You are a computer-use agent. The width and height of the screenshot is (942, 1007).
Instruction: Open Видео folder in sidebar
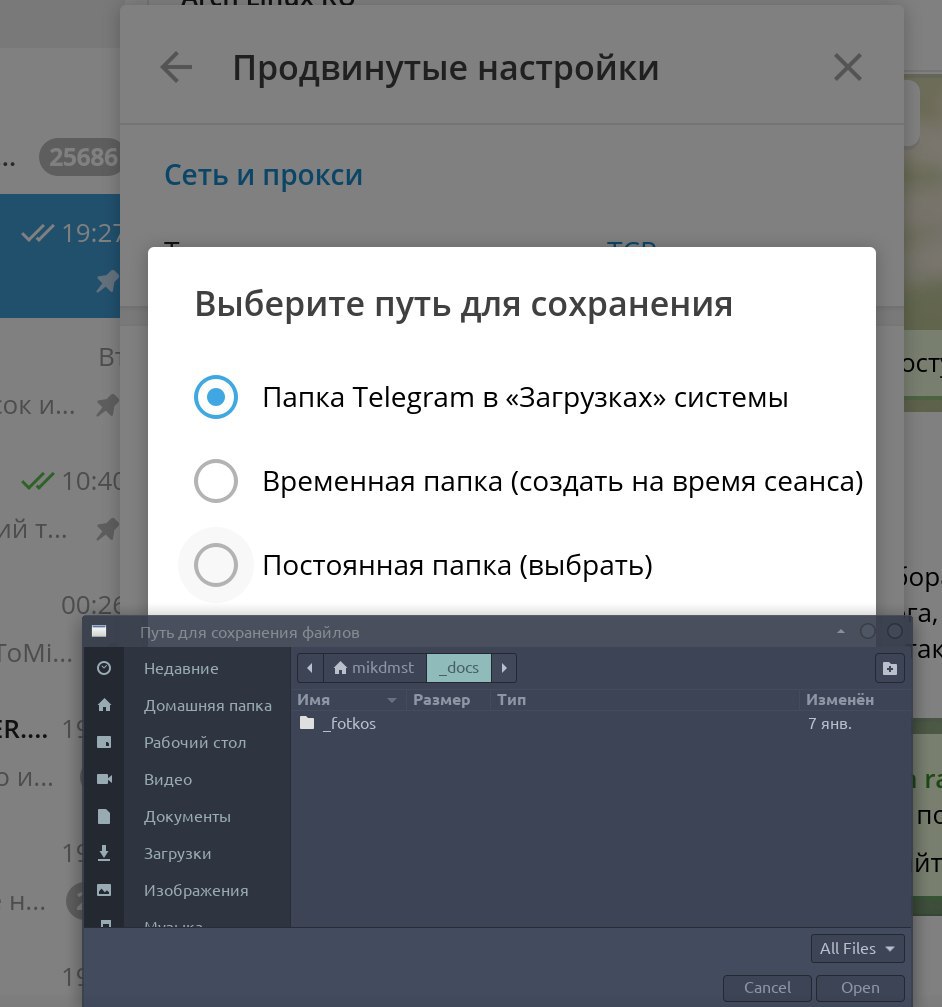[x=168, y=779]
